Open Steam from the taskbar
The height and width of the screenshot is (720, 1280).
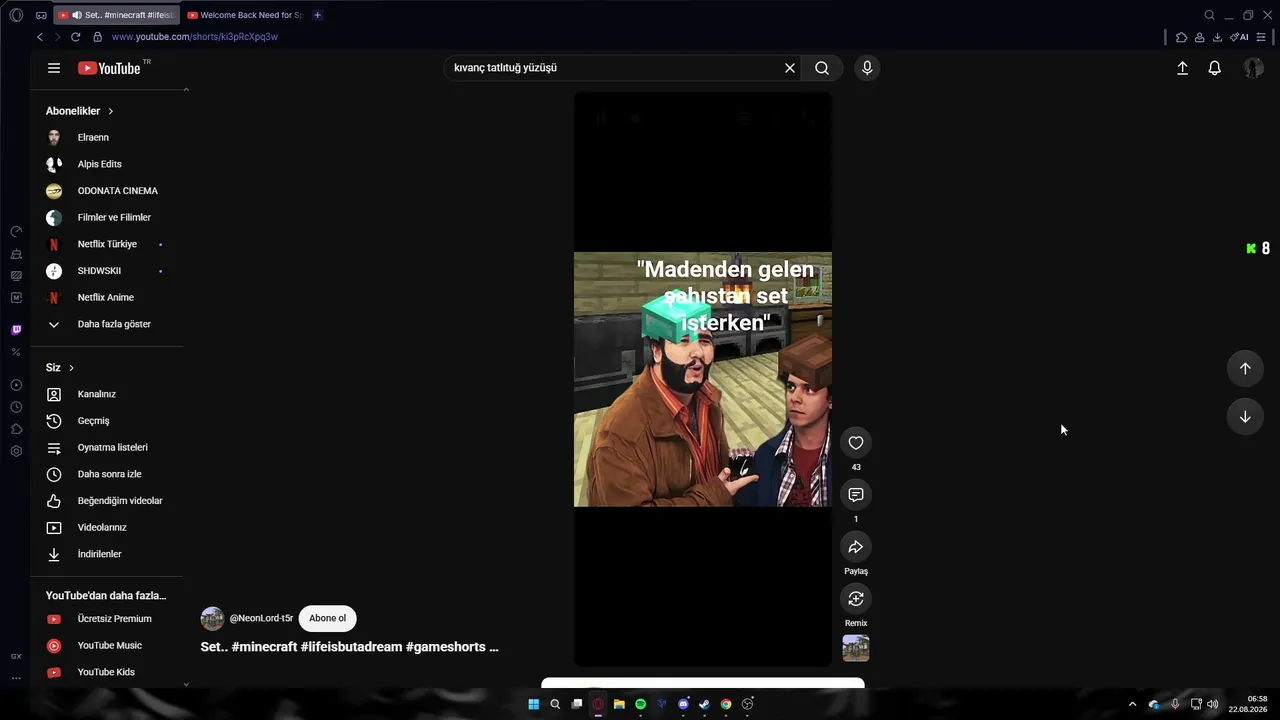(705, 704)
